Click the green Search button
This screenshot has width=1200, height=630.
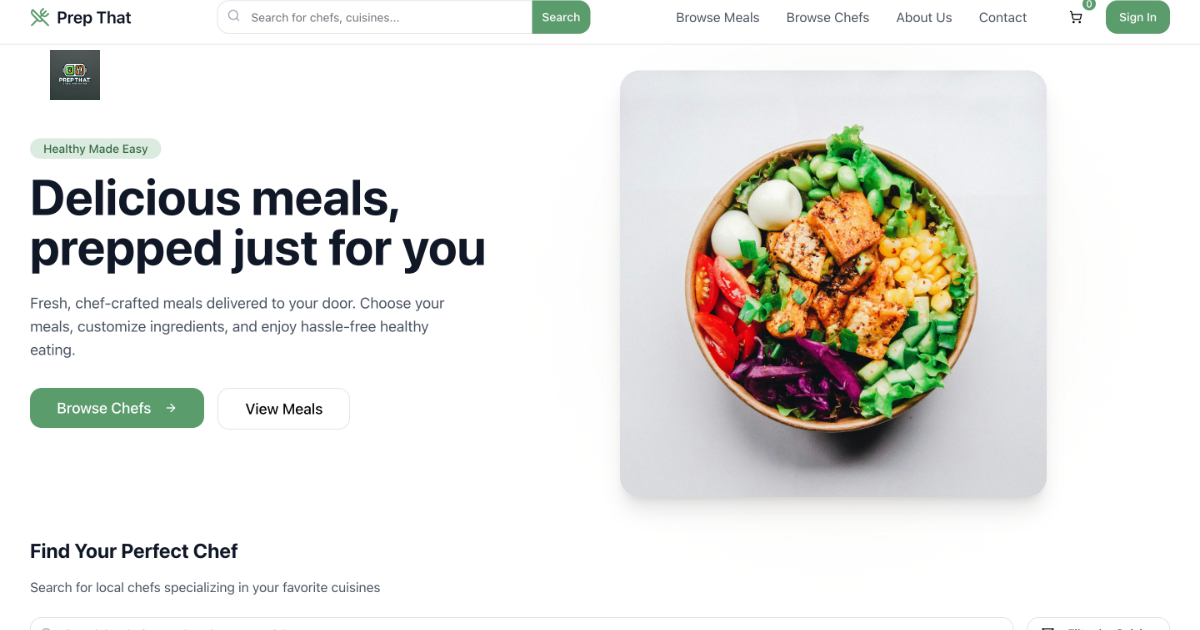(561, 17)
